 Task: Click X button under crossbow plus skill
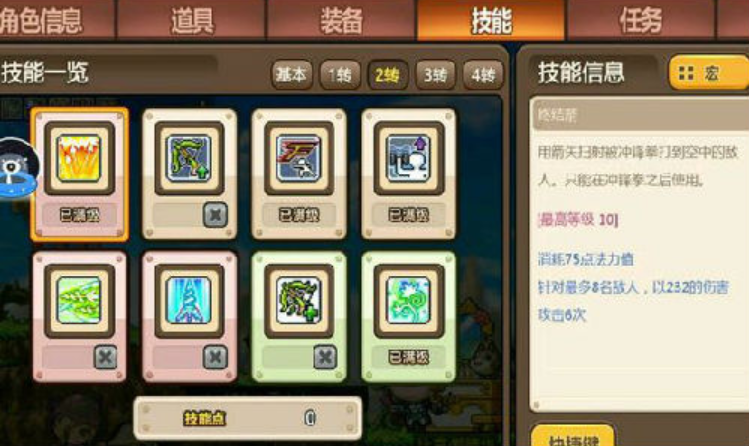(x=325, y=357)
